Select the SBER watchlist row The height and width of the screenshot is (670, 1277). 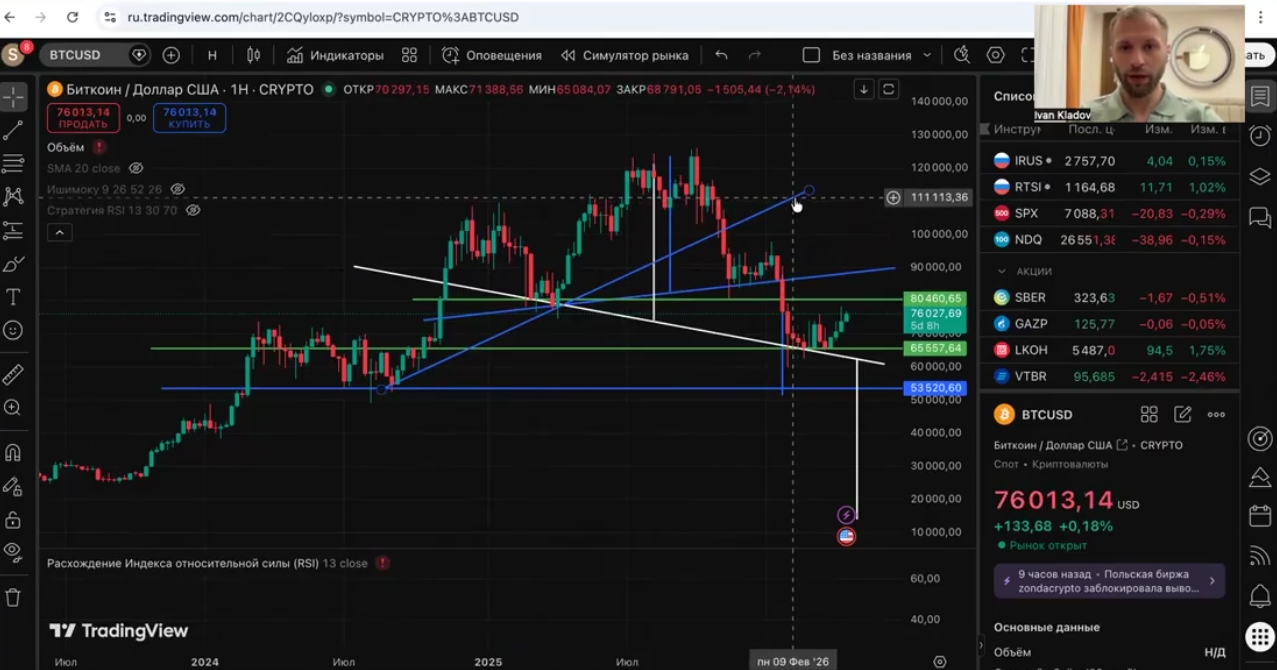pyautogui.click(x=1110, y=297)
